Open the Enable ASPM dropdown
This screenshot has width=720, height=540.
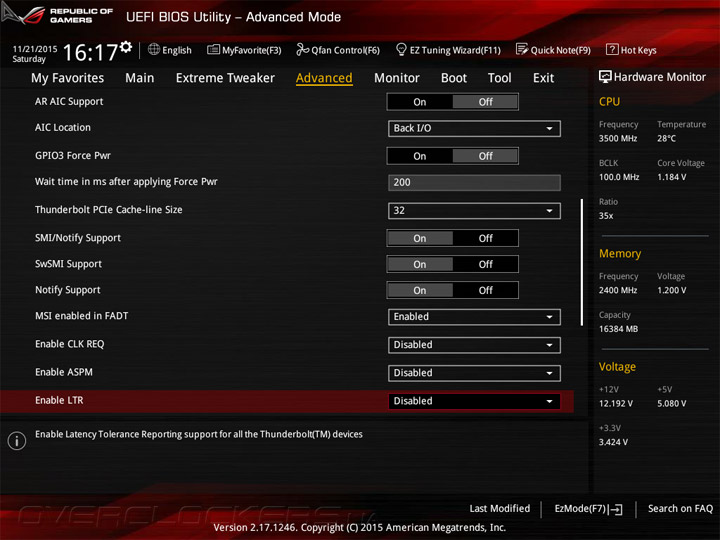(x=474, y=373)
